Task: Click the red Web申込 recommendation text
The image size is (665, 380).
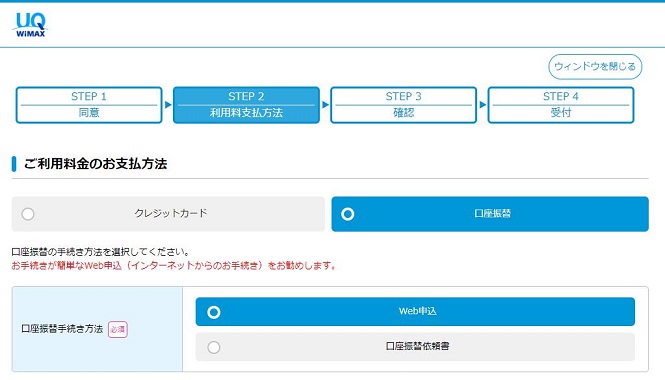Action: coord(174,266)
